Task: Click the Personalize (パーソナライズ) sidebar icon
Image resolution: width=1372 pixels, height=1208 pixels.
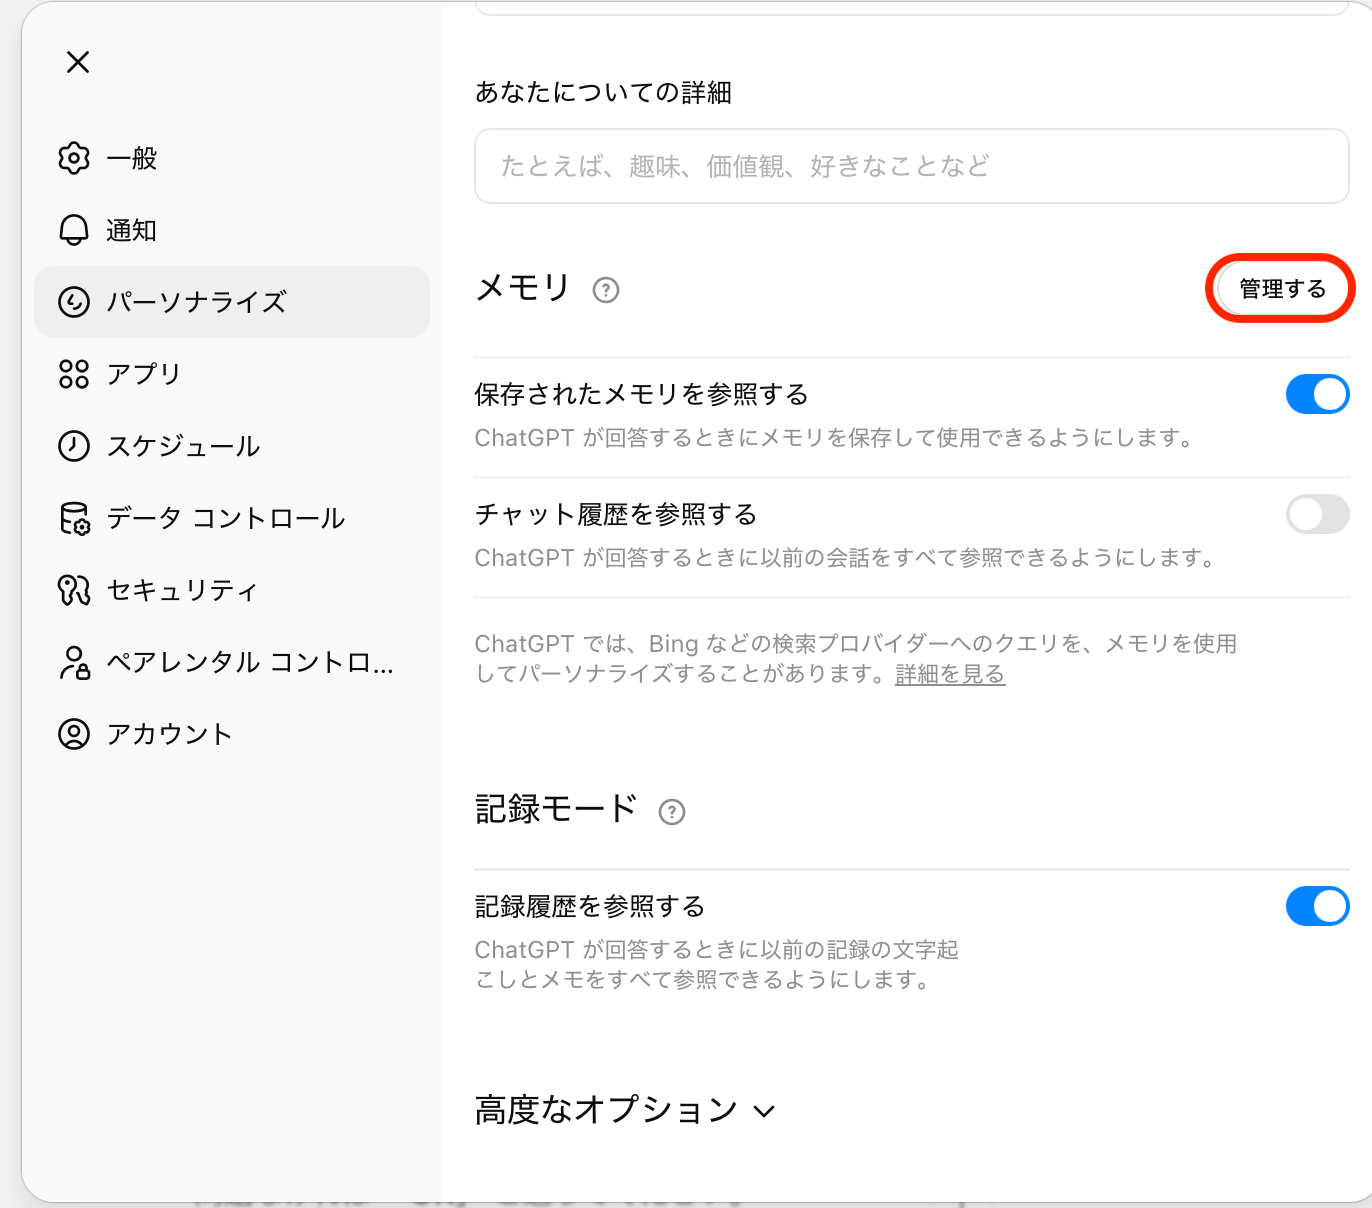Action: tap(74, 302)
